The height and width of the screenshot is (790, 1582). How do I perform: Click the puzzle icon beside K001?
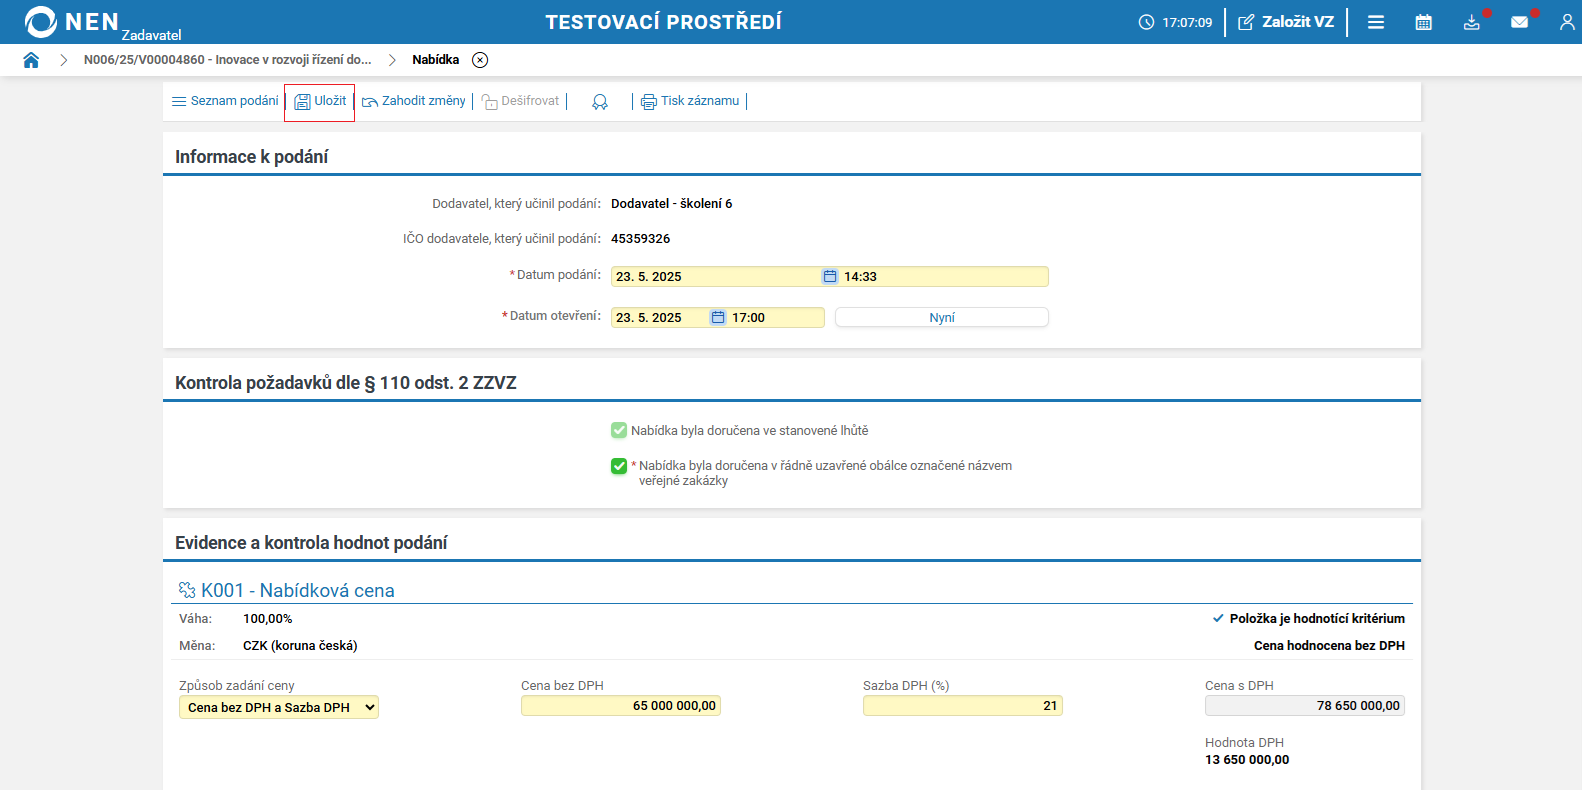click(x=187, y=590)
